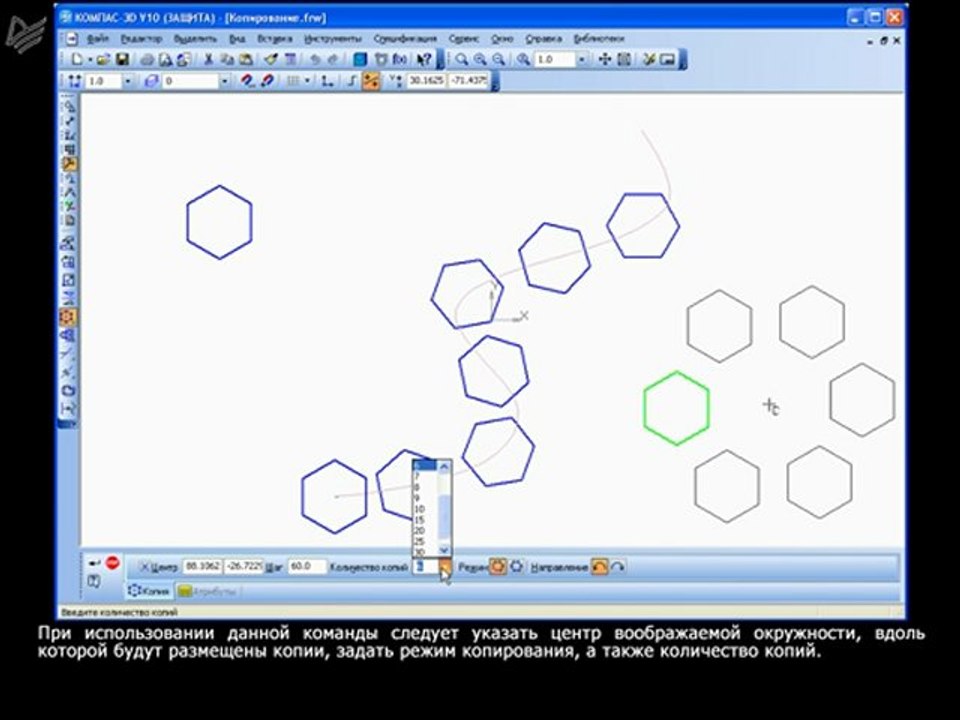This screenshot has width=960, height=720.
Task: Open the Сервис menu
Action: point(464,39)
